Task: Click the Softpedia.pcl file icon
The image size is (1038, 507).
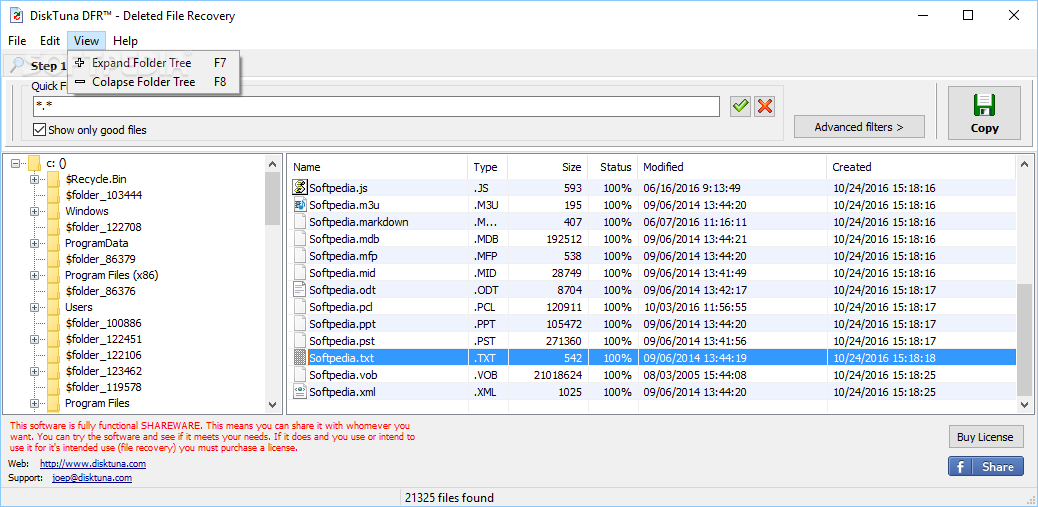Action: pyautogui.click(x=300, y=307)
